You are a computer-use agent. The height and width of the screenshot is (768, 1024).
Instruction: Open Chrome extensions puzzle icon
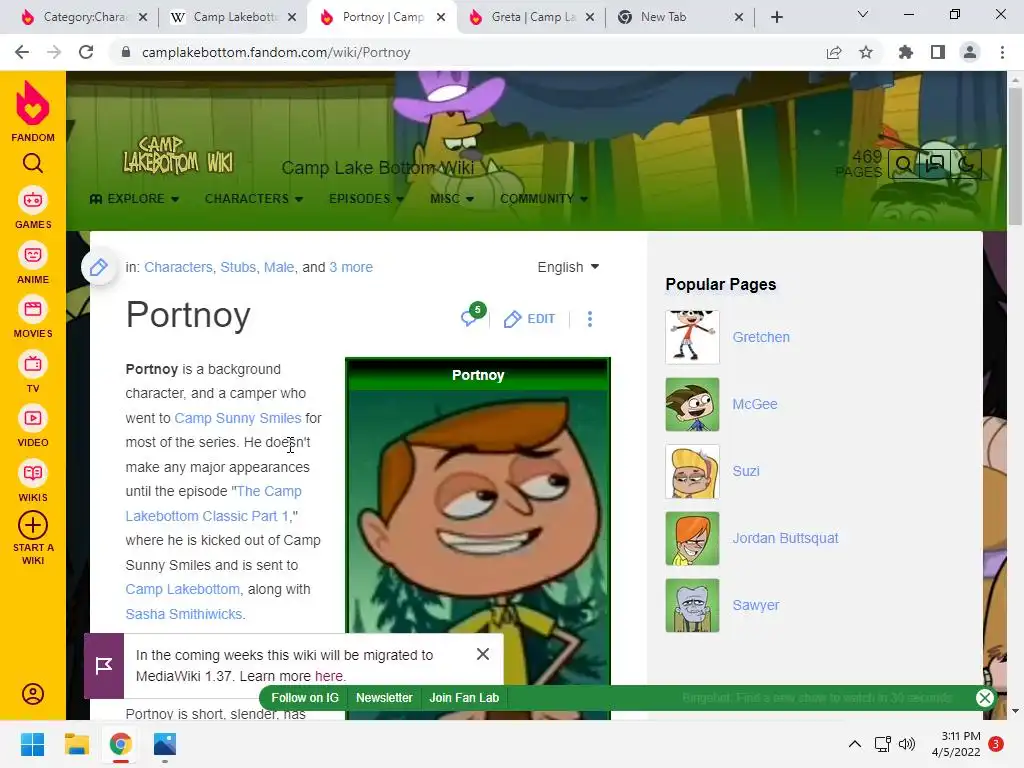click(x=906, y=52)
